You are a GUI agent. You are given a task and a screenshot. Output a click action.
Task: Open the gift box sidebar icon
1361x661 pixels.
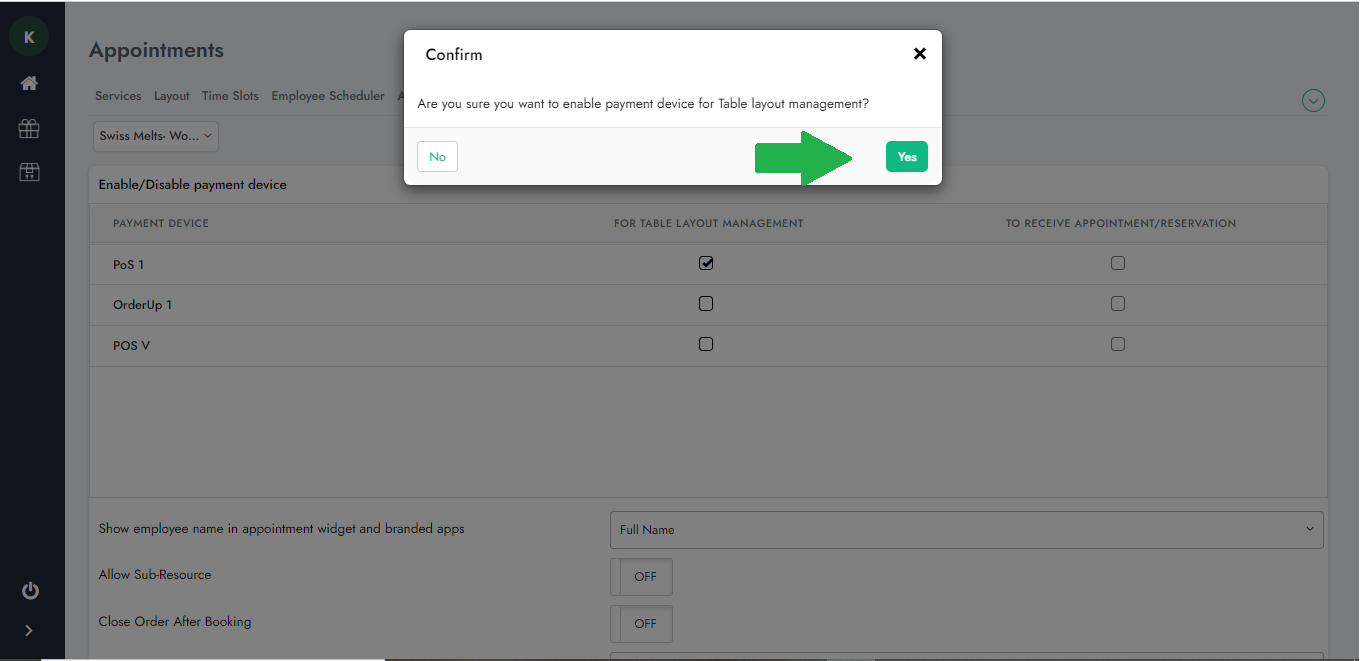click(x=29, y=128)
